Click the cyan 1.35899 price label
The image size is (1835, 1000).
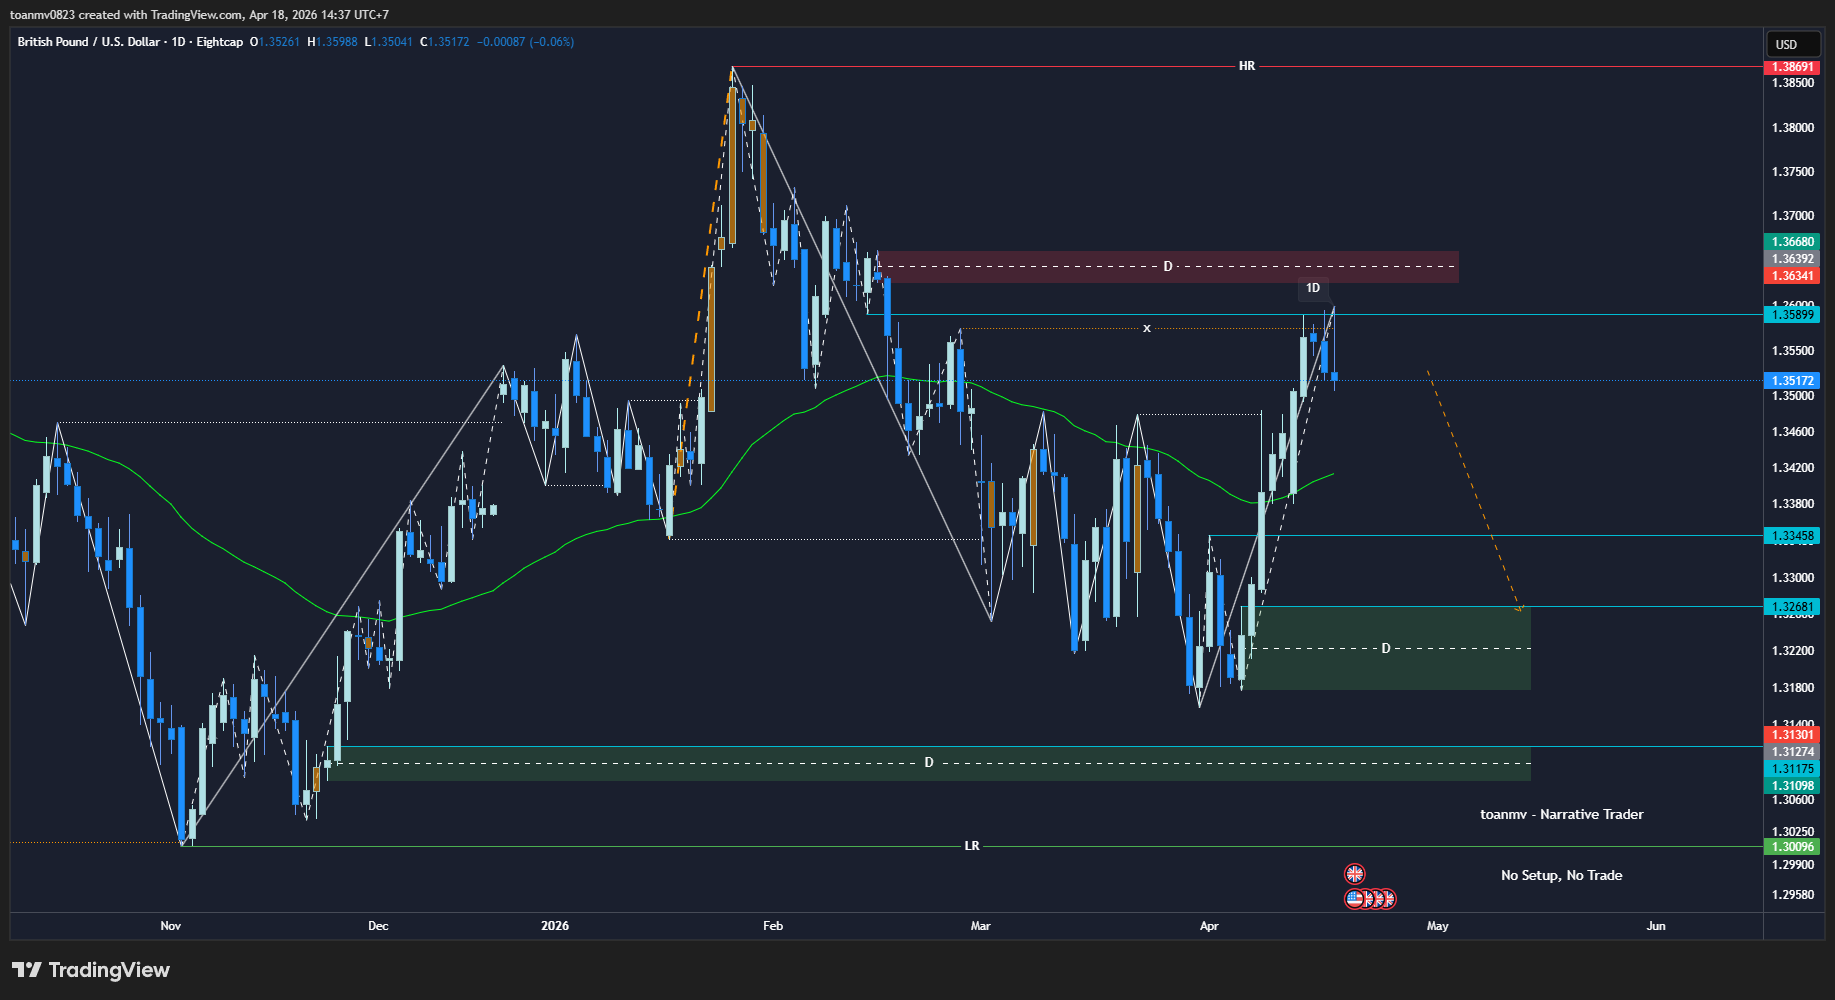(x=1792, y=315)
